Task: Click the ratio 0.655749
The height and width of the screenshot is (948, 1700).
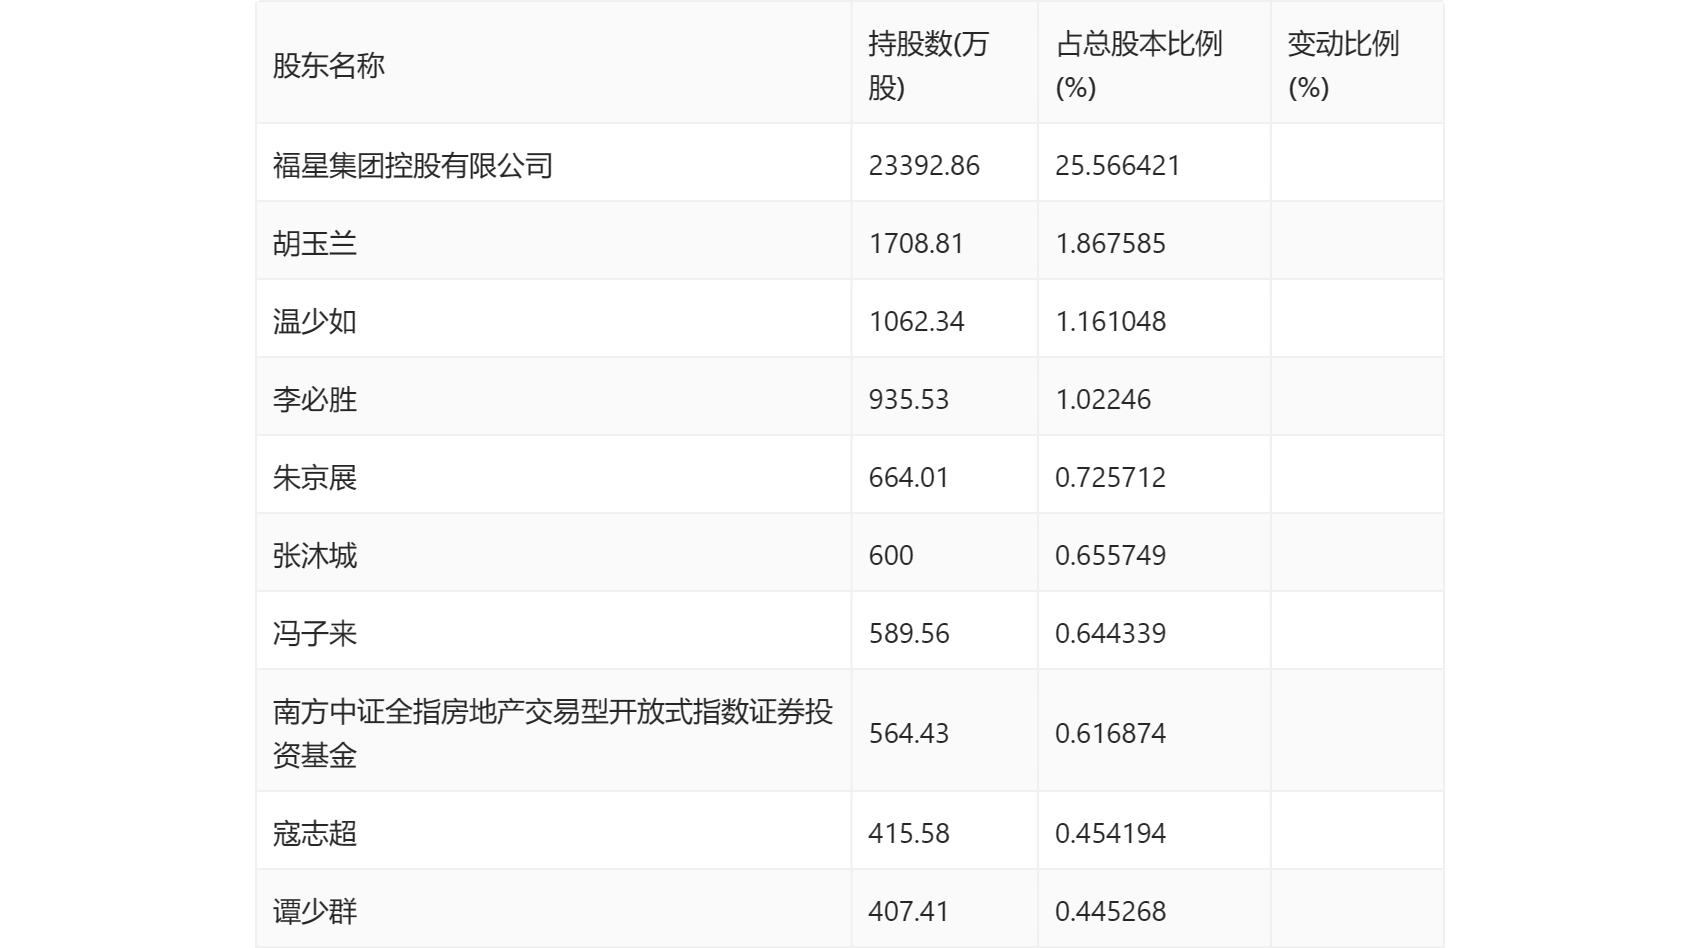Action: point(1111,556)
